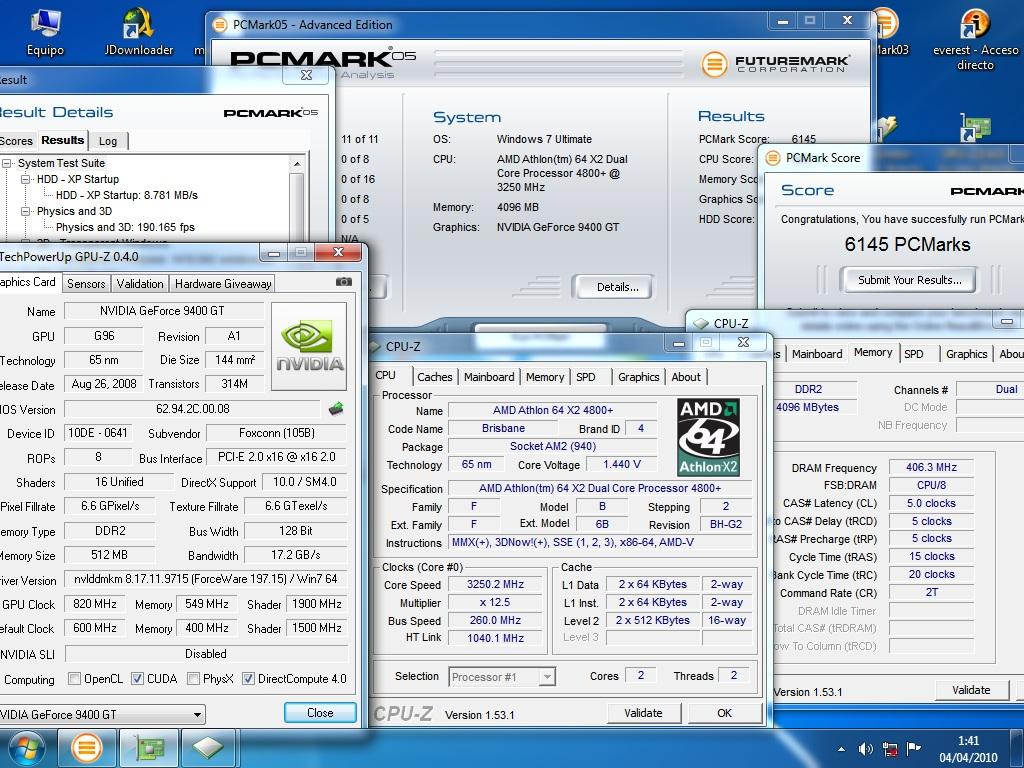Click the GPU Clock 820 MHz field

tap(95, 604)
